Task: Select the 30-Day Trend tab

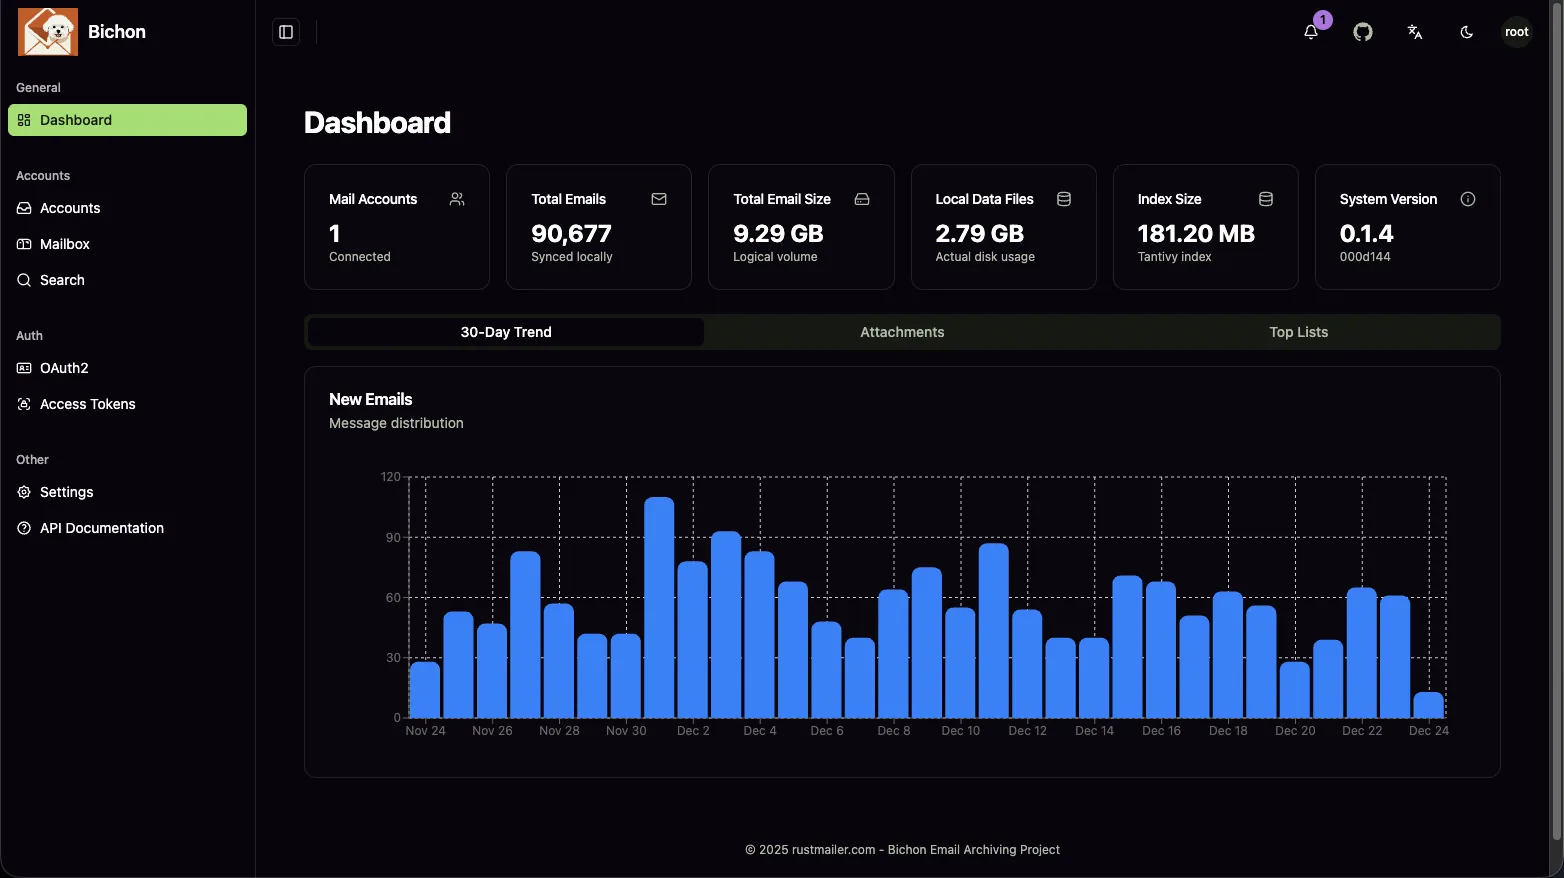Action: [505, 331]
